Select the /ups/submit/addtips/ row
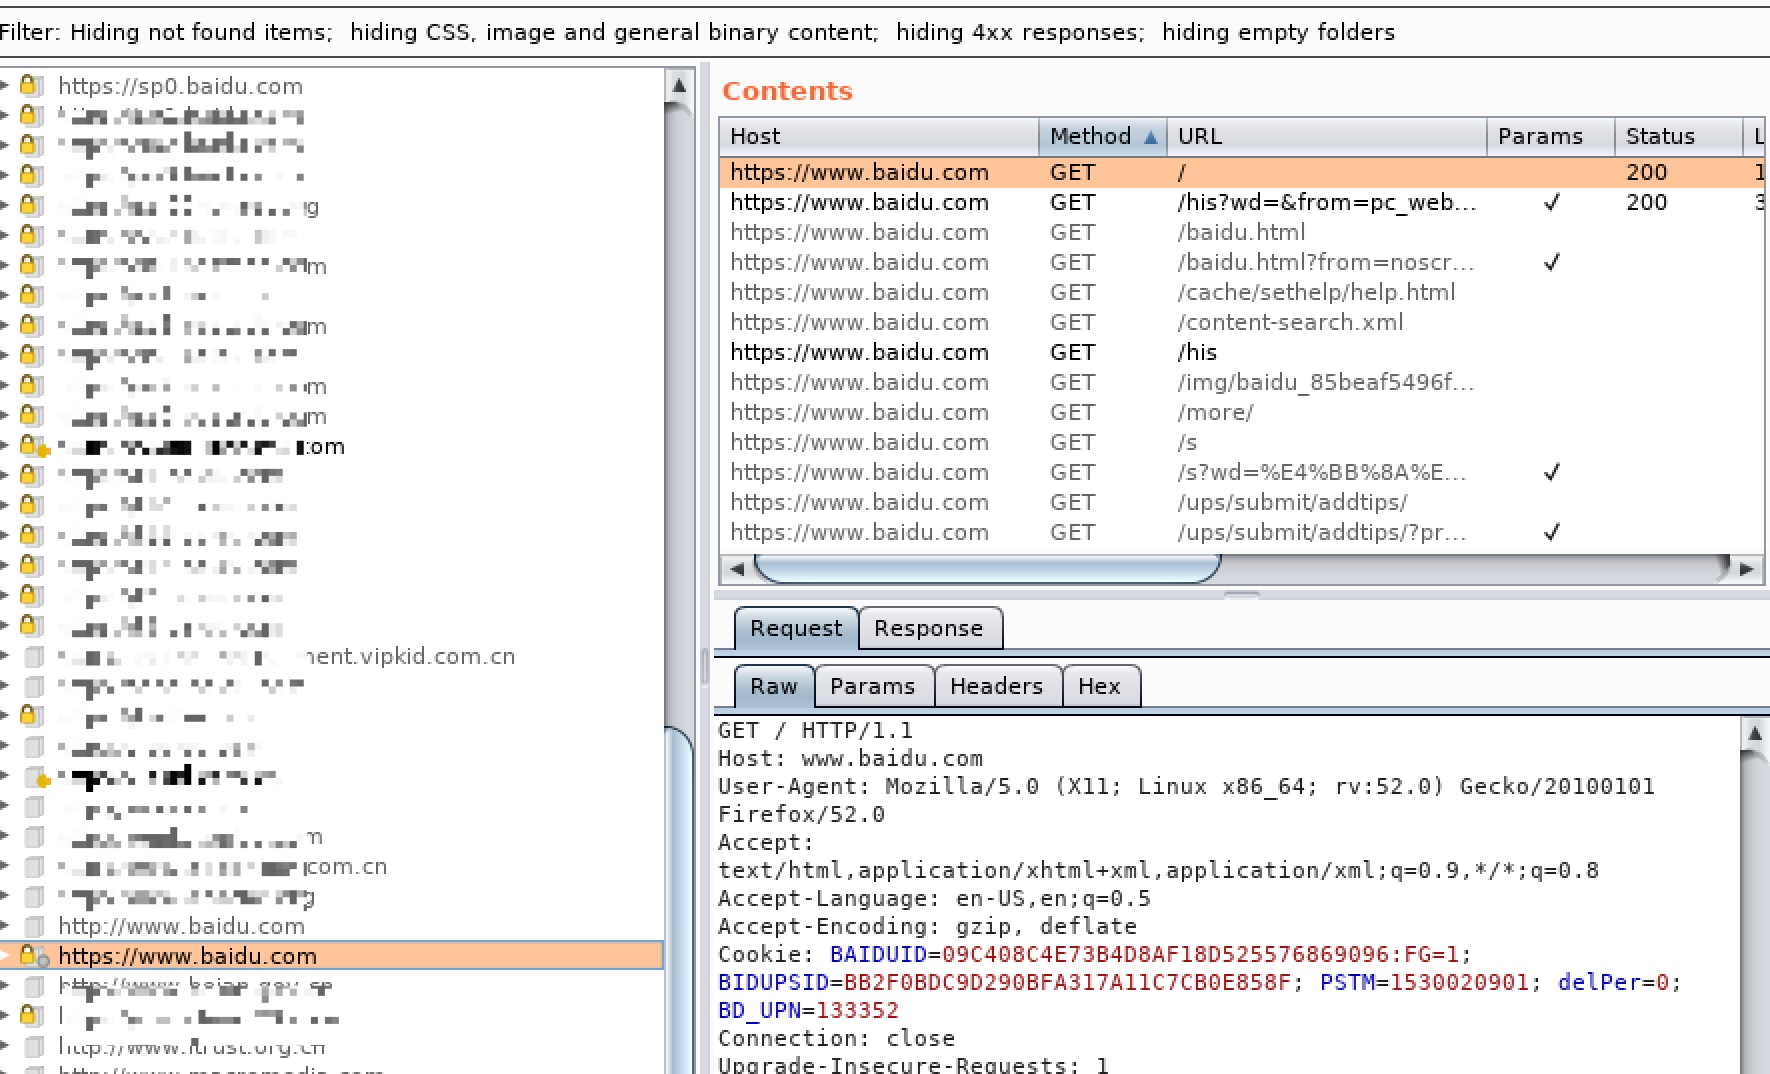1770x1074 pixels. point(1242,502)
